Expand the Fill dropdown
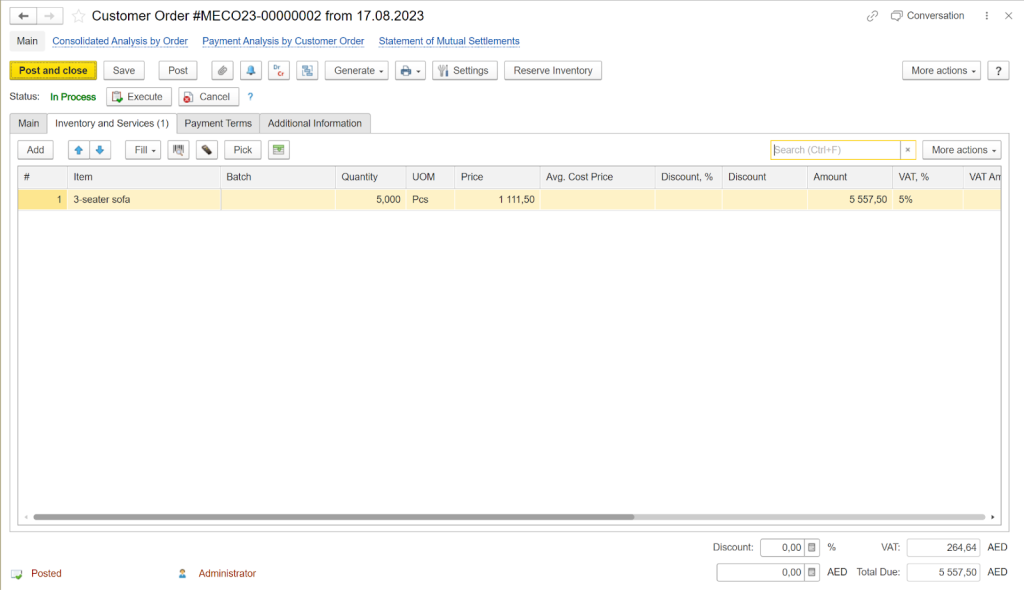 coord(143,150)
